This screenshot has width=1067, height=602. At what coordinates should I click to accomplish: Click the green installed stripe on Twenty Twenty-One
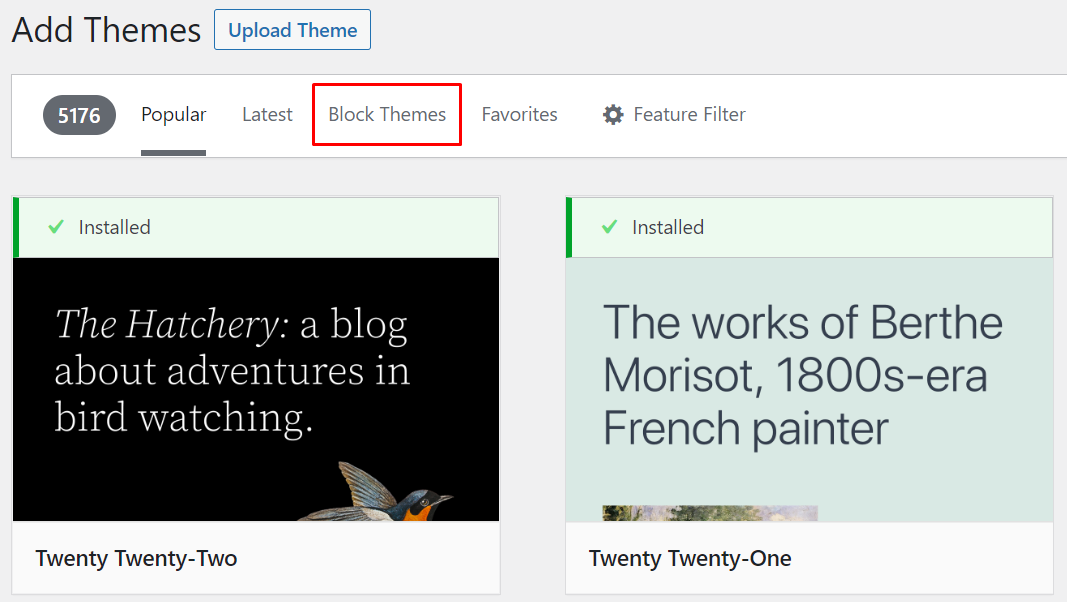[x=568, y=227]
